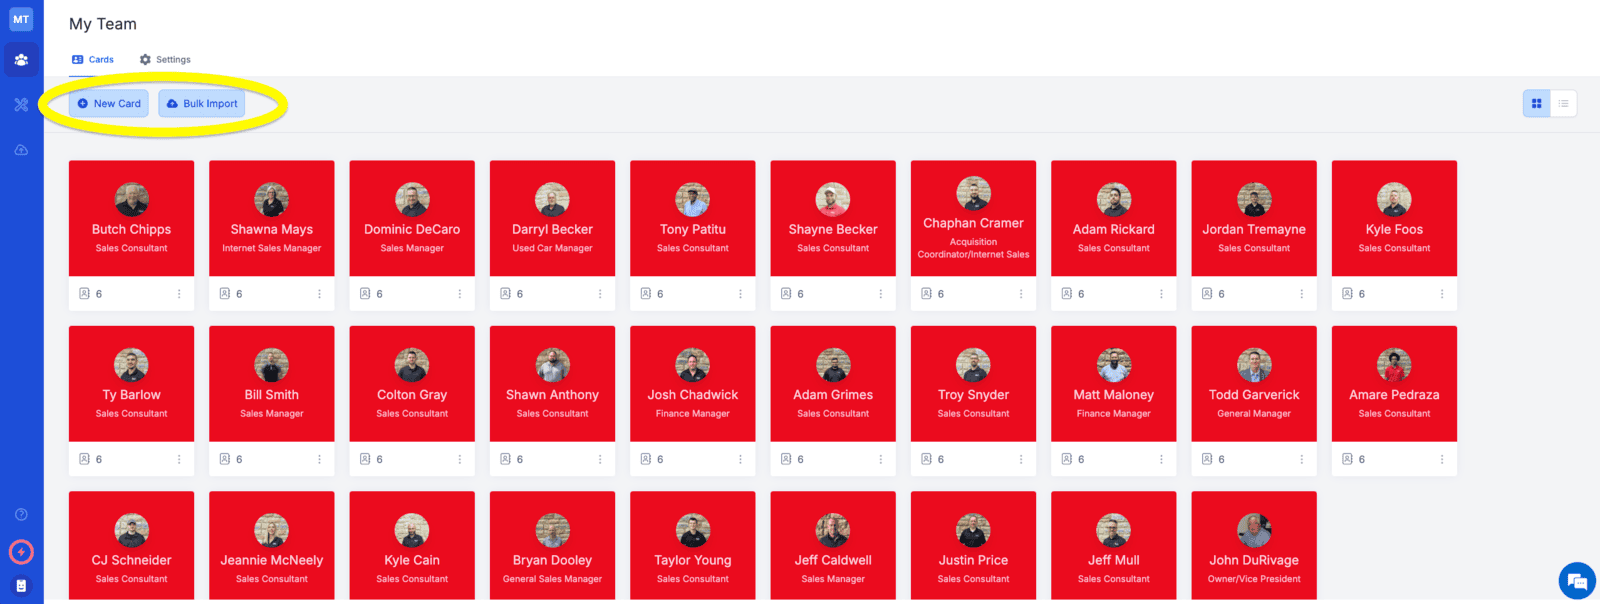This screenshot has width=1600, height=604.
Task: Click the MT workspace avatar
Action: pos(21,19)
